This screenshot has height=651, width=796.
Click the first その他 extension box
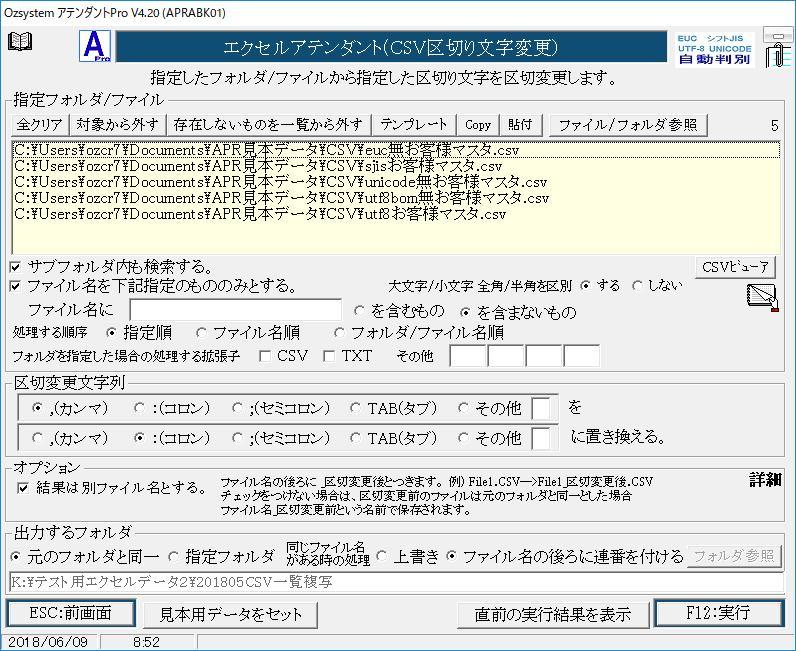tap(468, 356)
